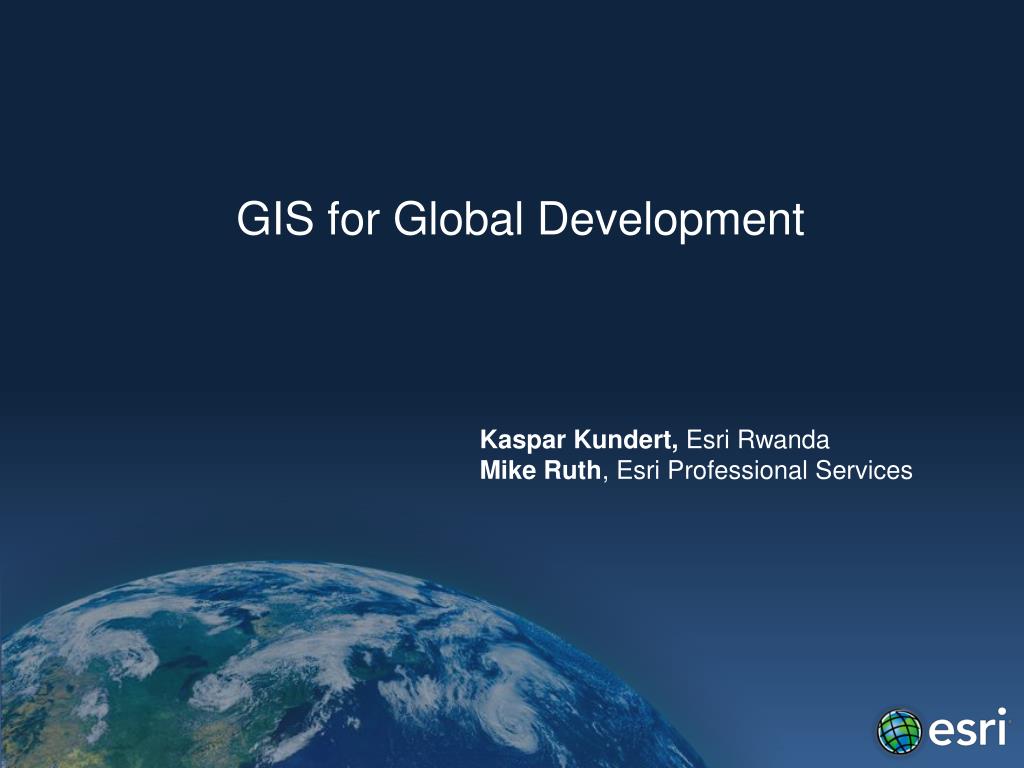This screenshot has height=768, width=1024.
Task: Click the name 'Mike Ruth'
Action: pos(540,470)
